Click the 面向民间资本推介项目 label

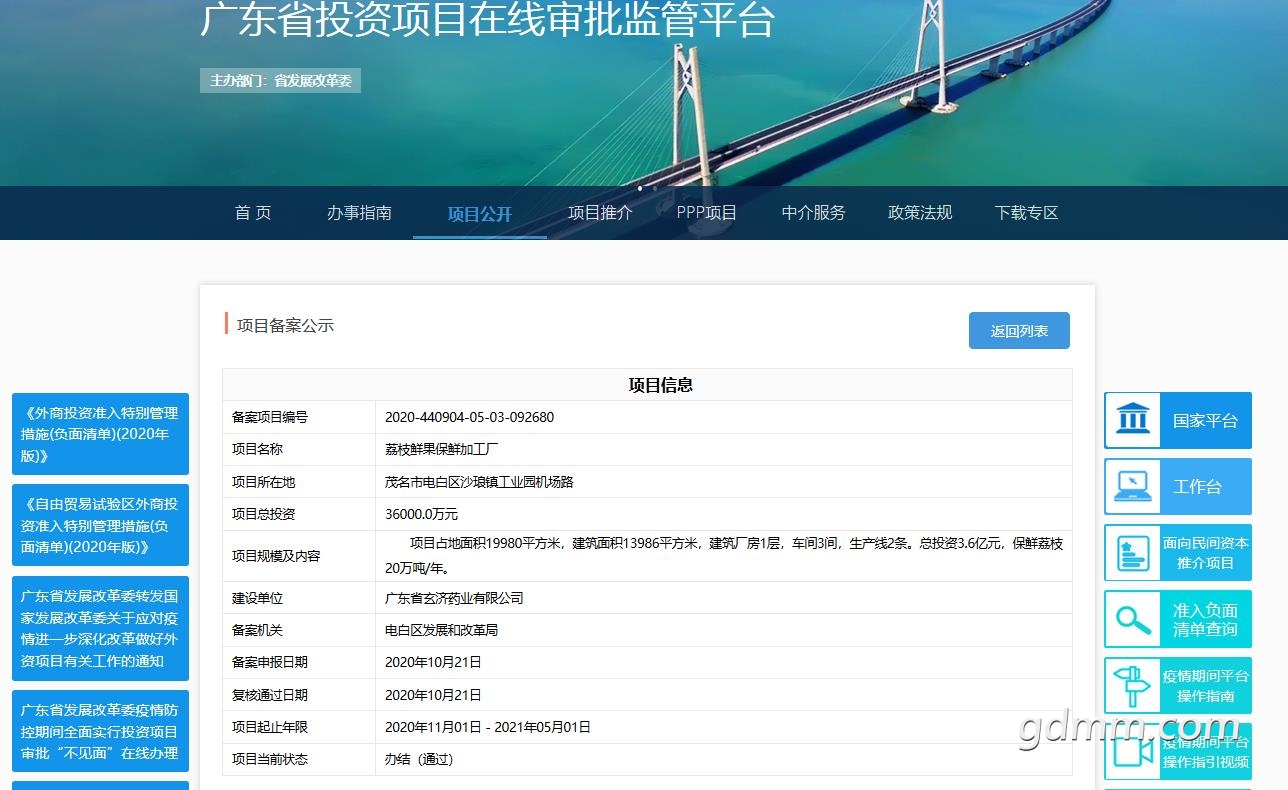click(x=1205, y=553)
